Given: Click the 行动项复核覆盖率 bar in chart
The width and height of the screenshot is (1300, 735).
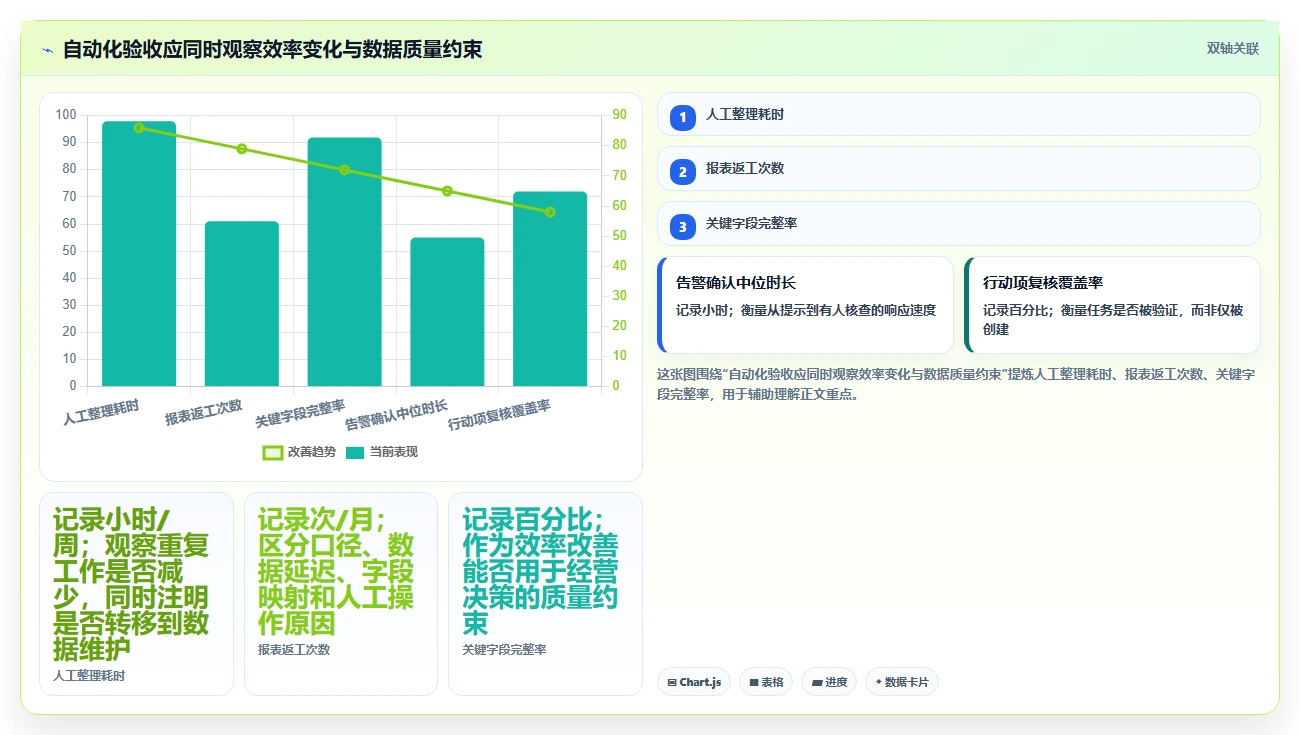Looking at the screenshot, I should pos(550,289).
